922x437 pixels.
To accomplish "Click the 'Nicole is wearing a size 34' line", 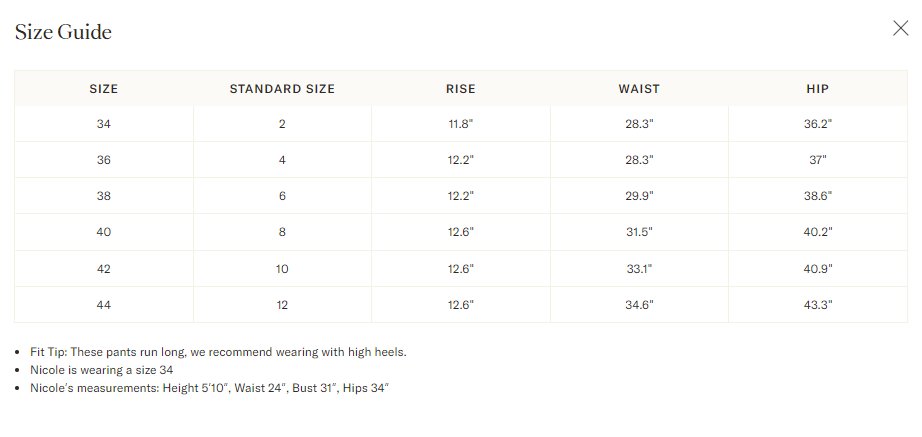I will (102, 370).
